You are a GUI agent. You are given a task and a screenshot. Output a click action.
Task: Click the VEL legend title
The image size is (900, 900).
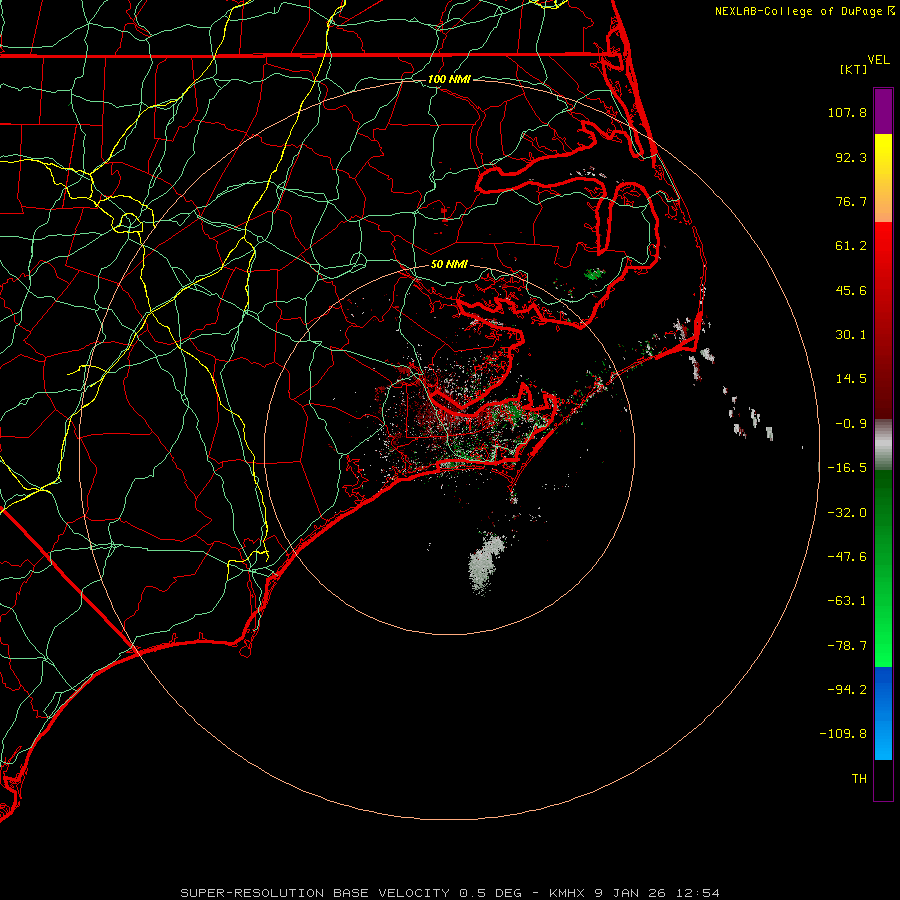point(879,60)
